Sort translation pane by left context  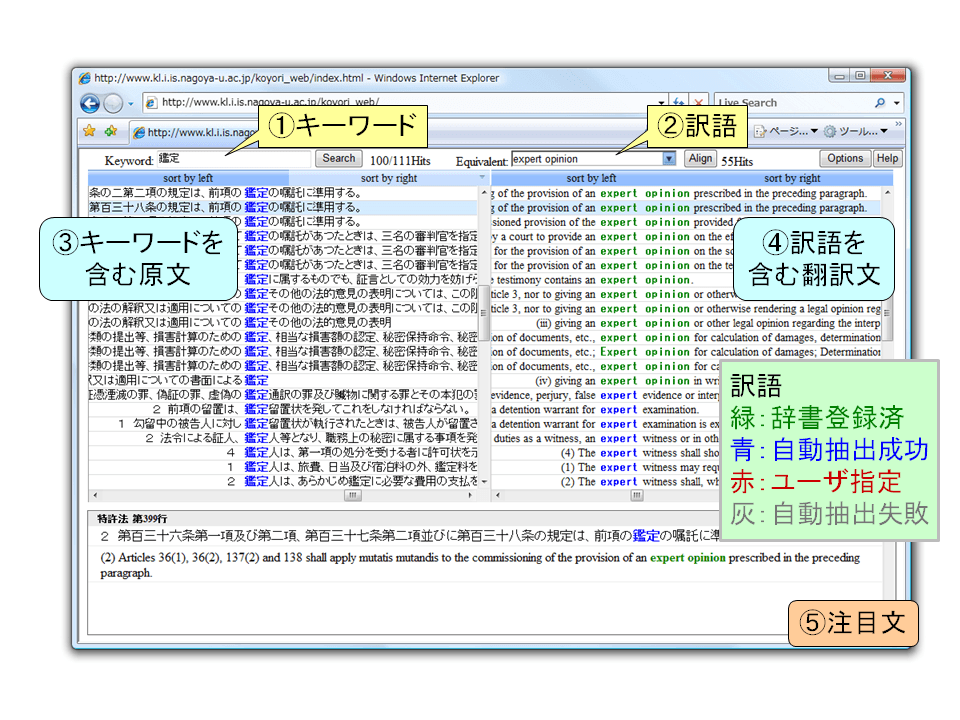coord(591,178)
